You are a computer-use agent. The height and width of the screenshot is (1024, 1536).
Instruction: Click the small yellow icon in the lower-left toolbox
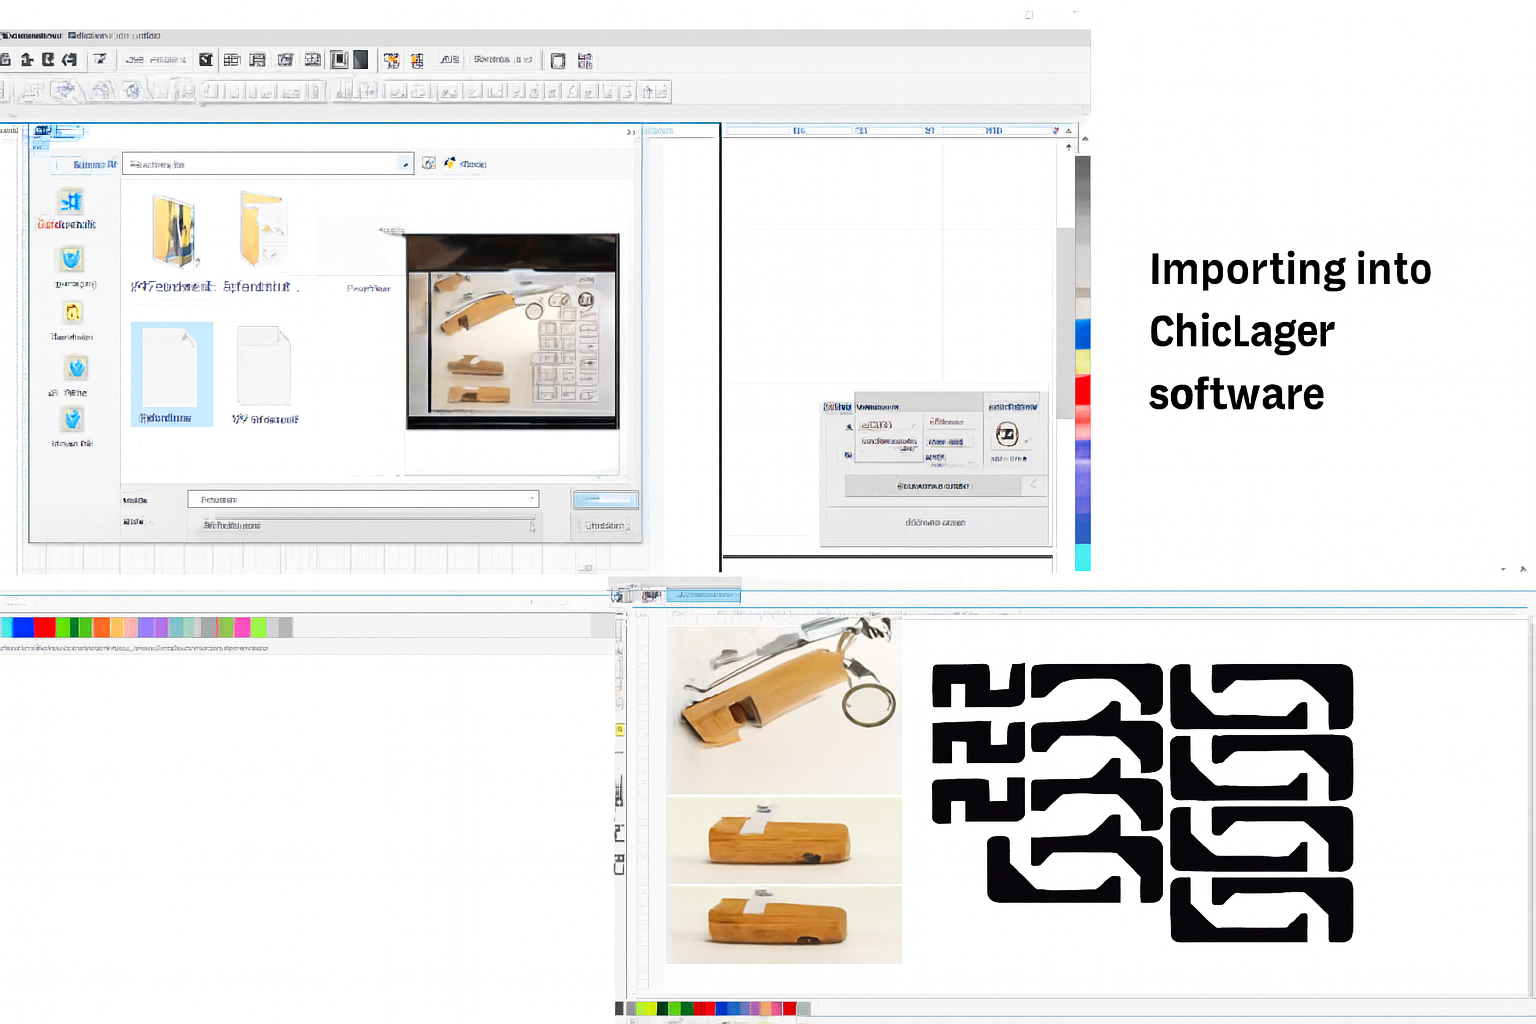620,731
